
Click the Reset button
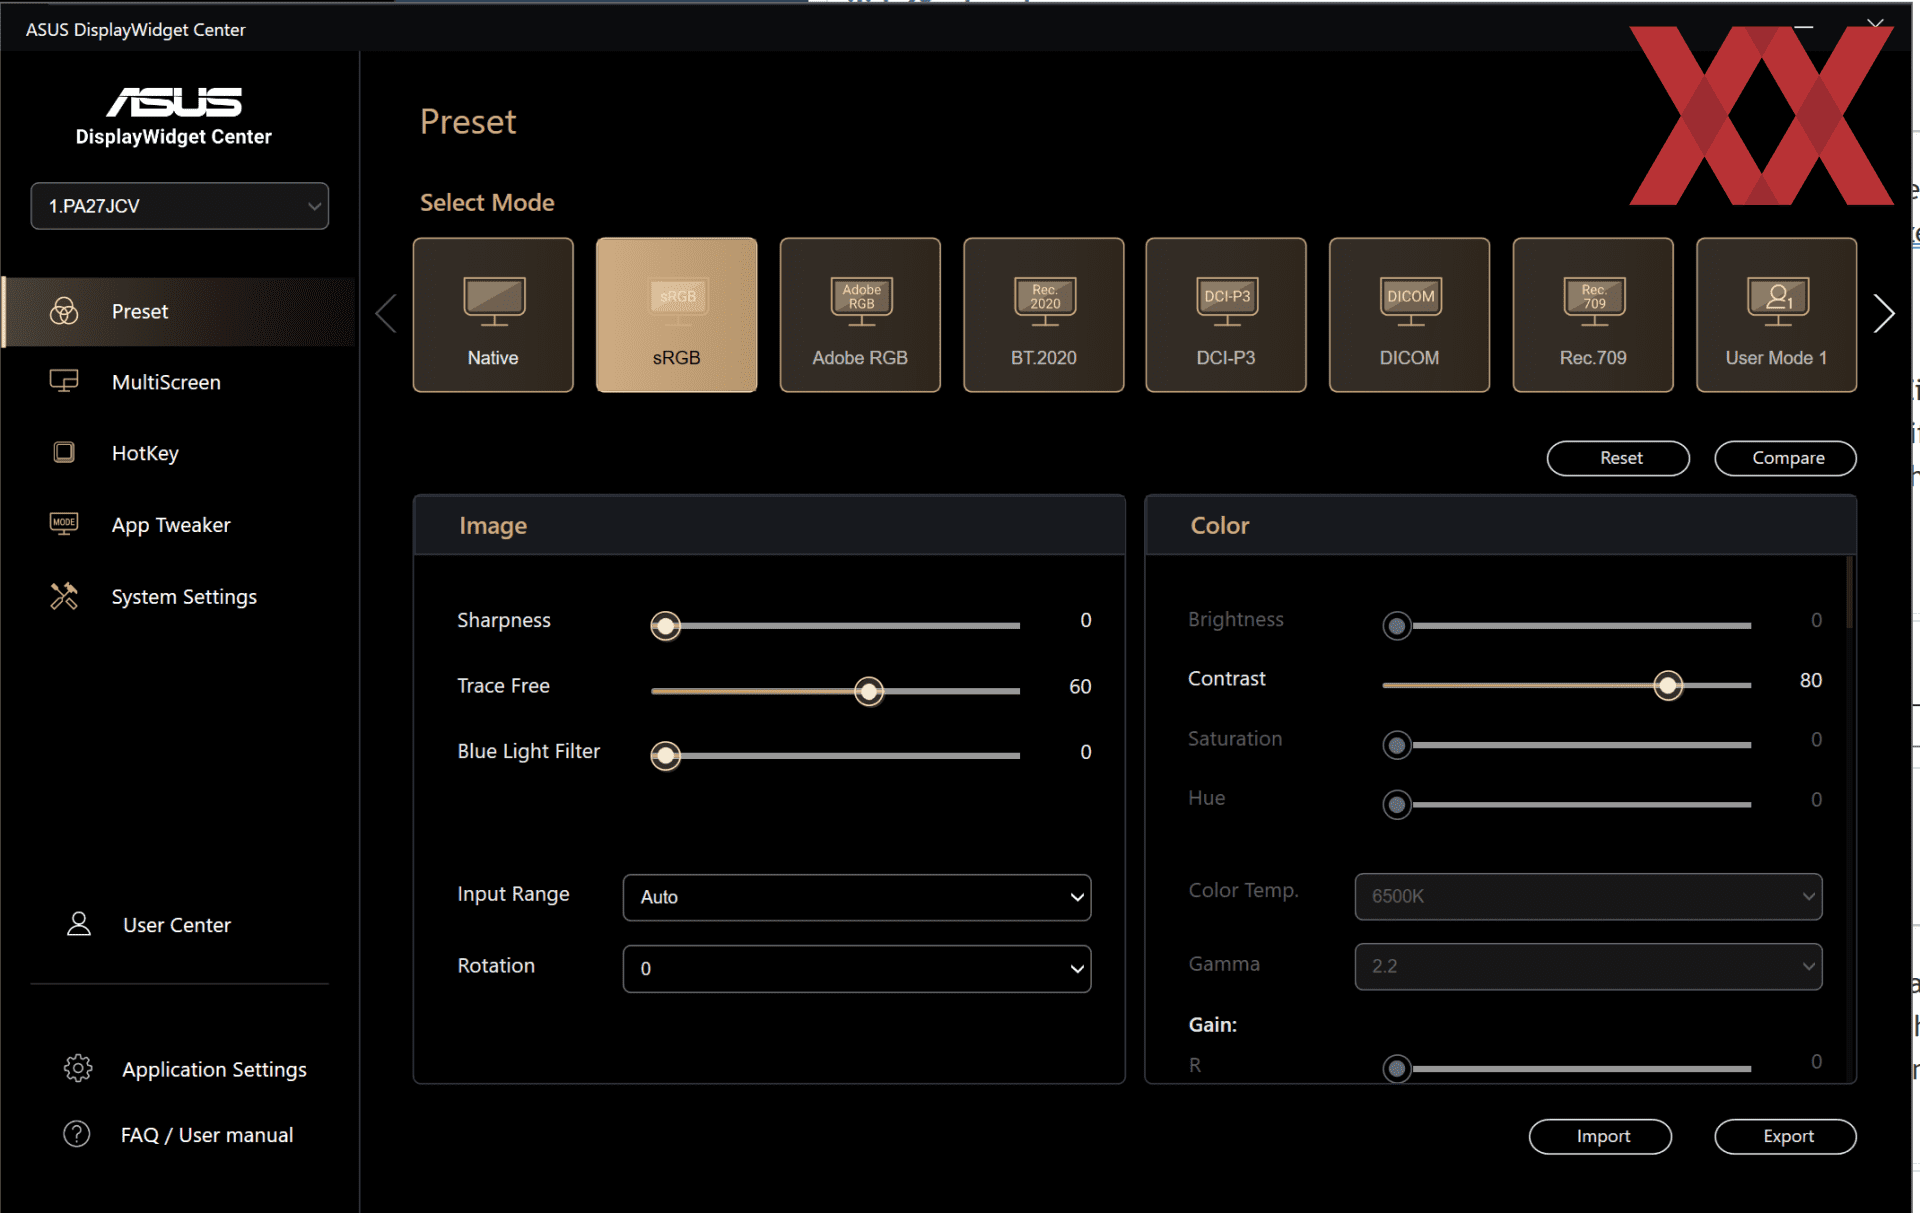pos(1618,458)
